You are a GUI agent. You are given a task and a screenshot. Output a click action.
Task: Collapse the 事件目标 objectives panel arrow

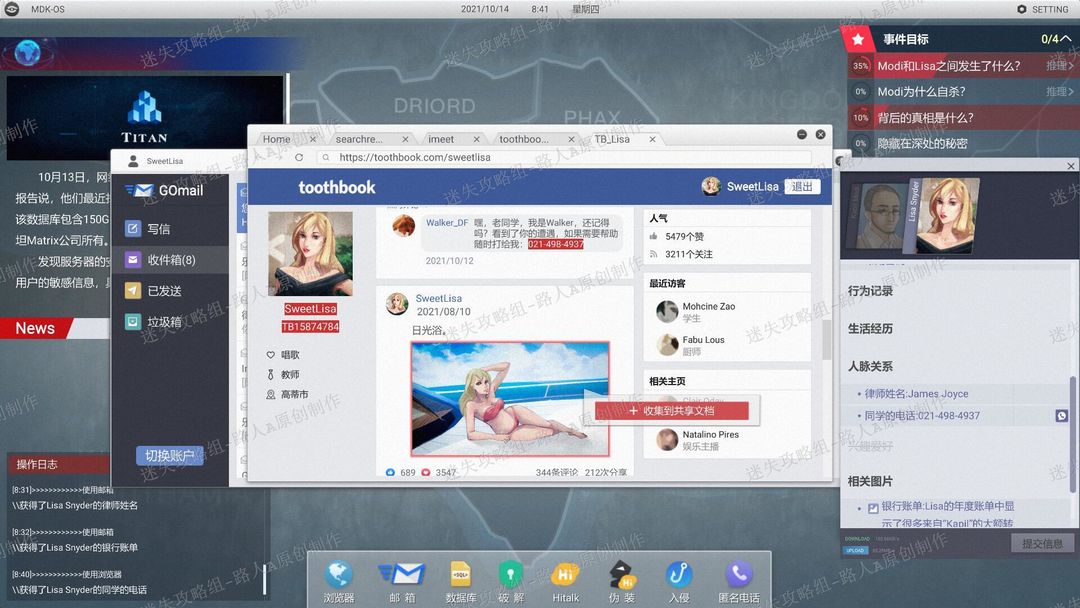tap(1066, 39)
